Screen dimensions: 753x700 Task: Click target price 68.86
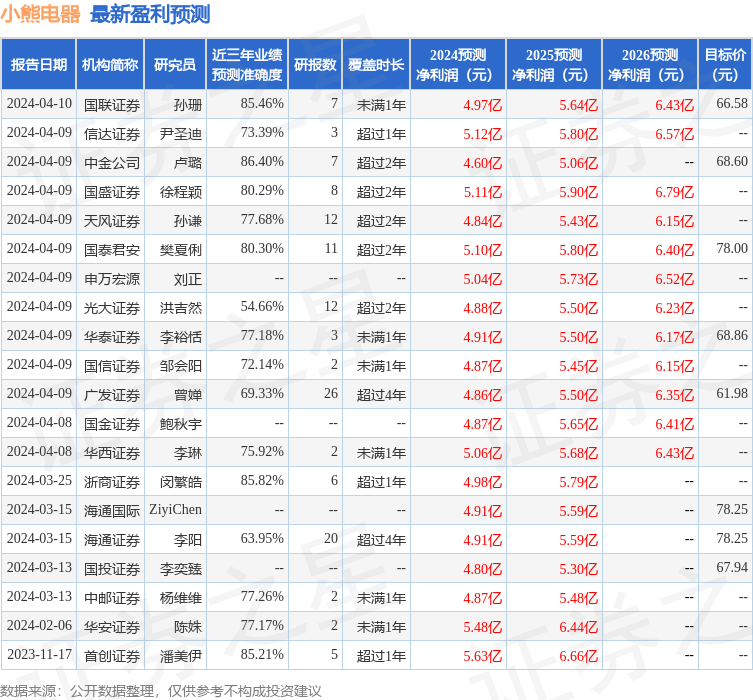[x=732, y=335]
